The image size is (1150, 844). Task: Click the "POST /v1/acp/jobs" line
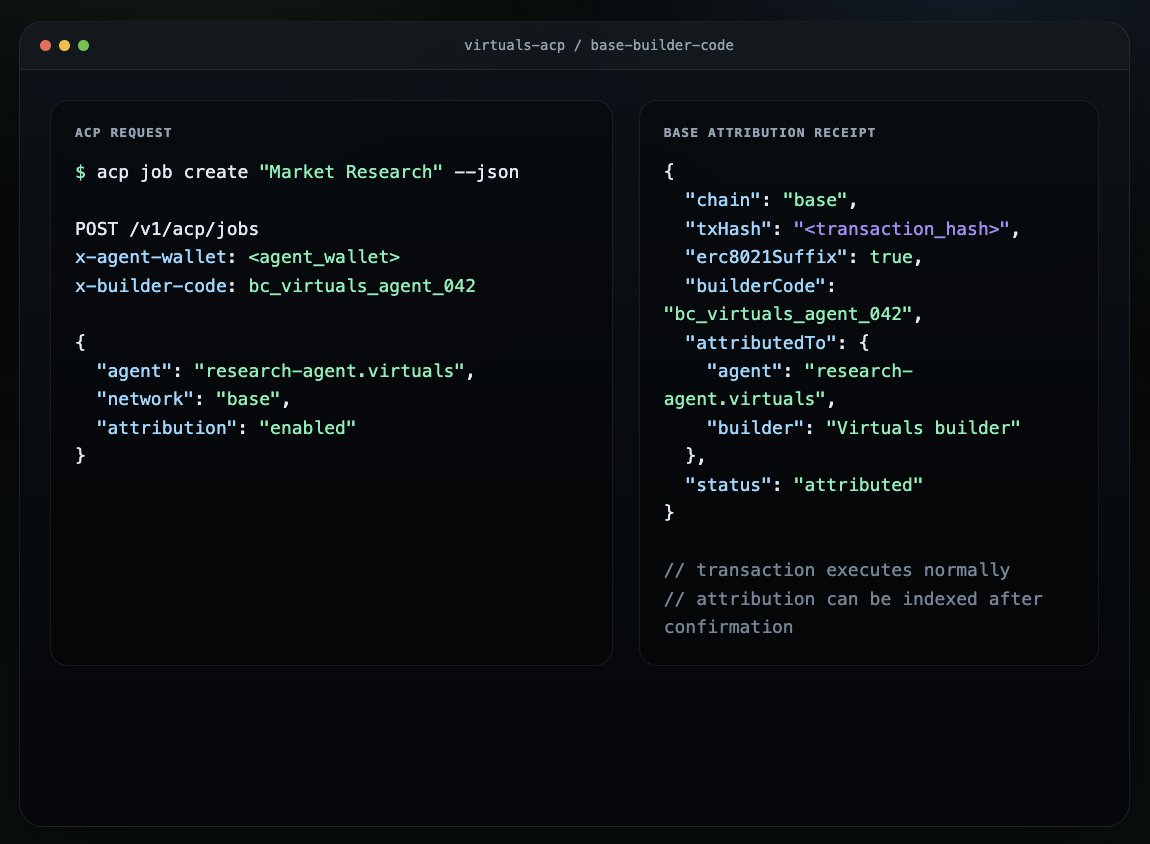click(166, 229)
